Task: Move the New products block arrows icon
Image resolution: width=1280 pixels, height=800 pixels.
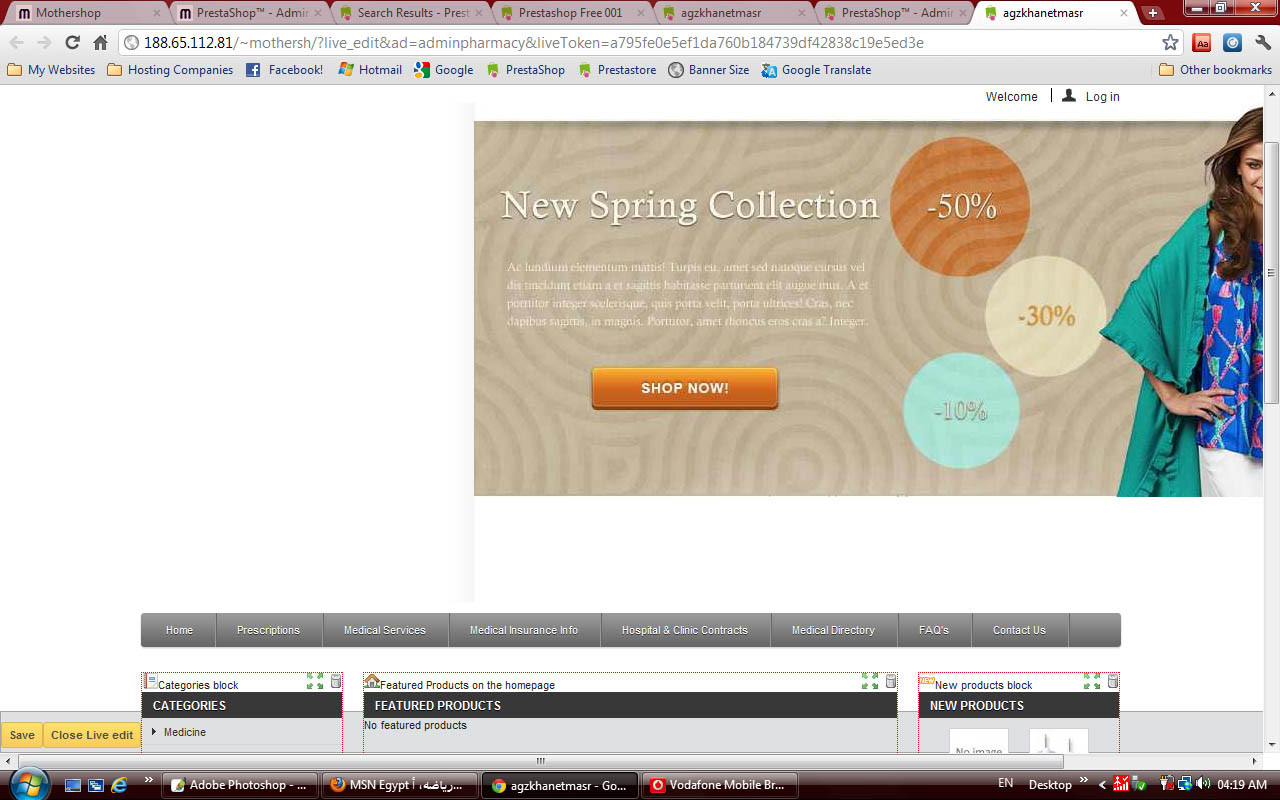Action: click(x=1092, y=681)
